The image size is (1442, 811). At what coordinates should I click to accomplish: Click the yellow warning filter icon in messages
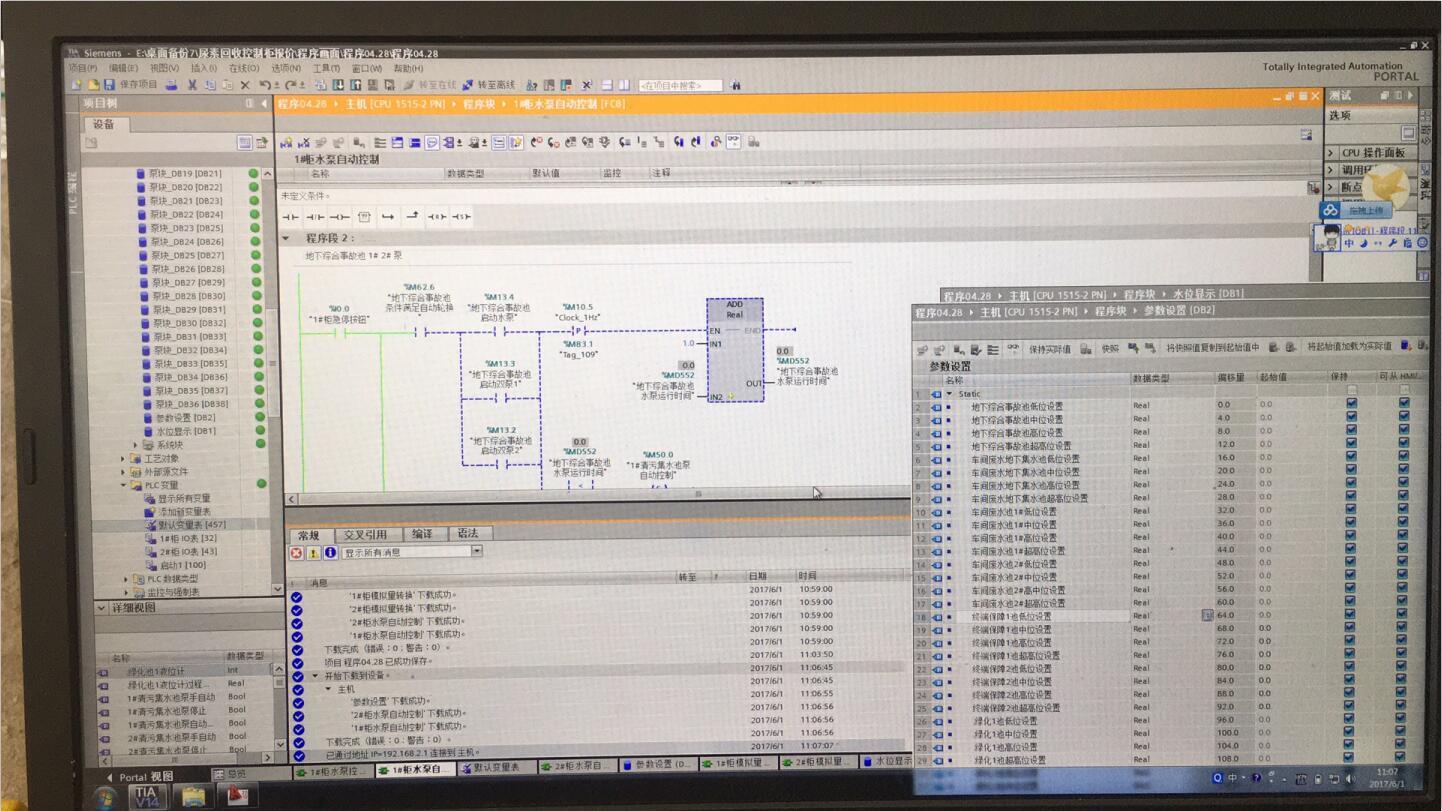pyautogui.click(x=313, y=553)
